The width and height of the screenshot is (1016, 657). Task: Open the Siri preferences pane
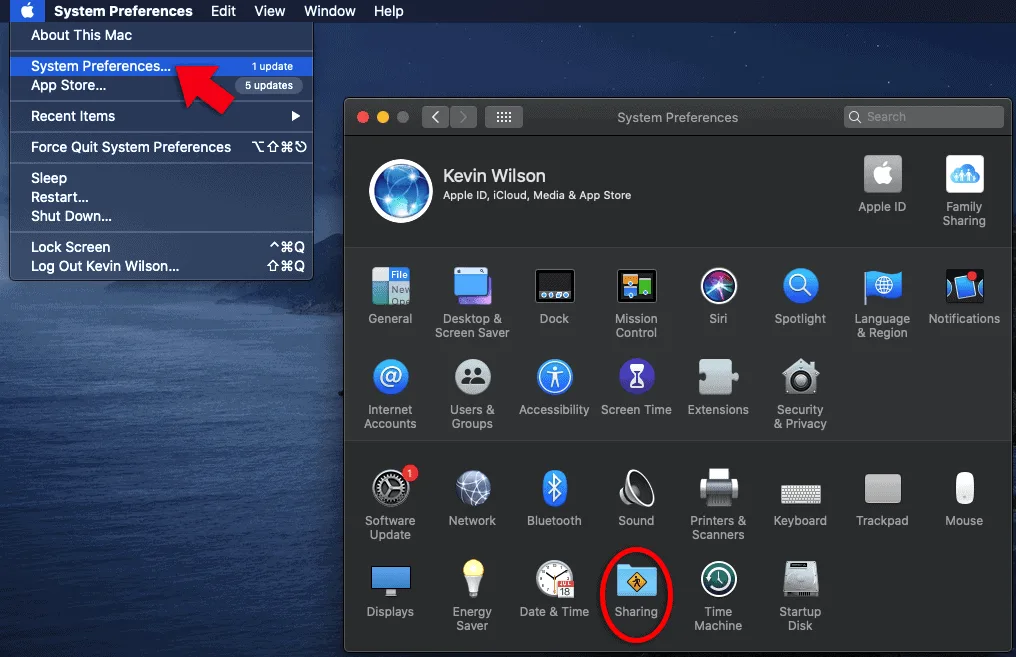tap(718, 296)
